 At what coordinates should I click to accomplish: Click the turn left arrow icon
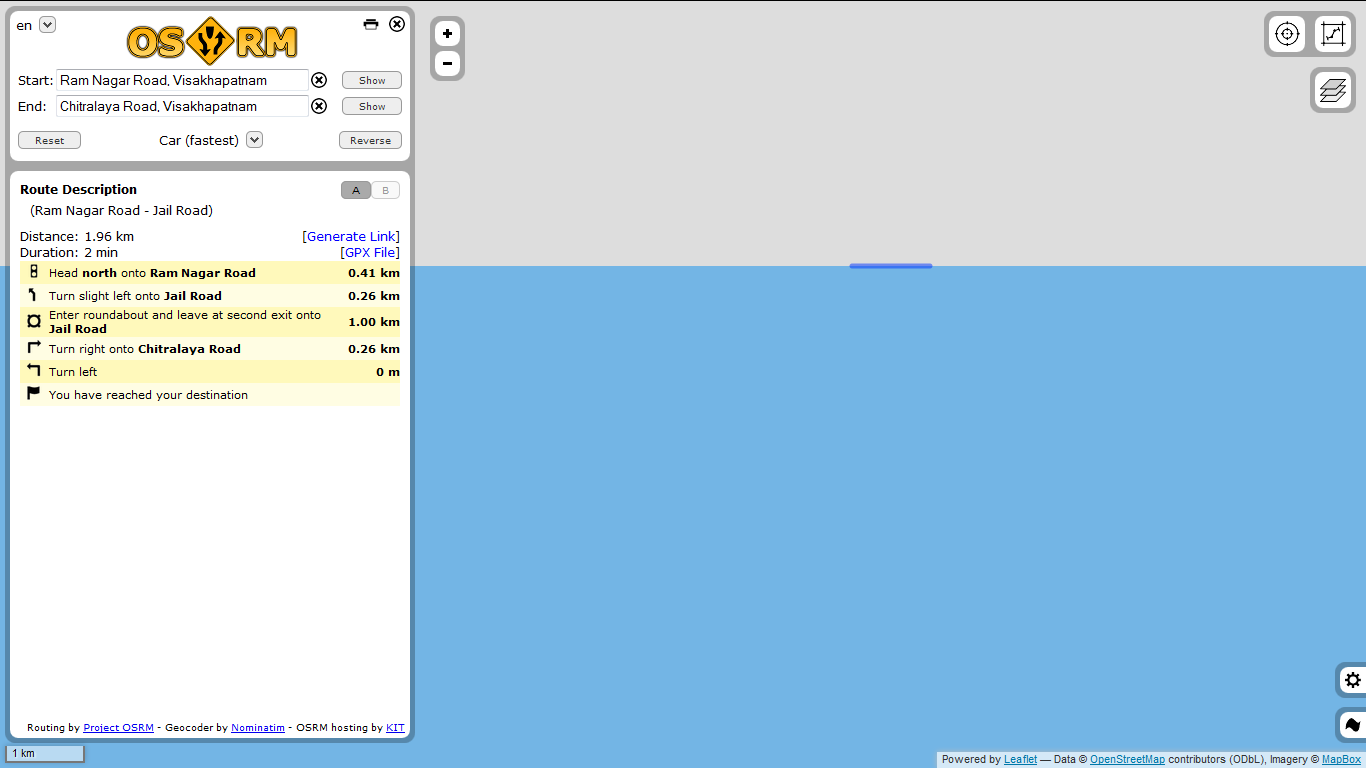[34, 371]
